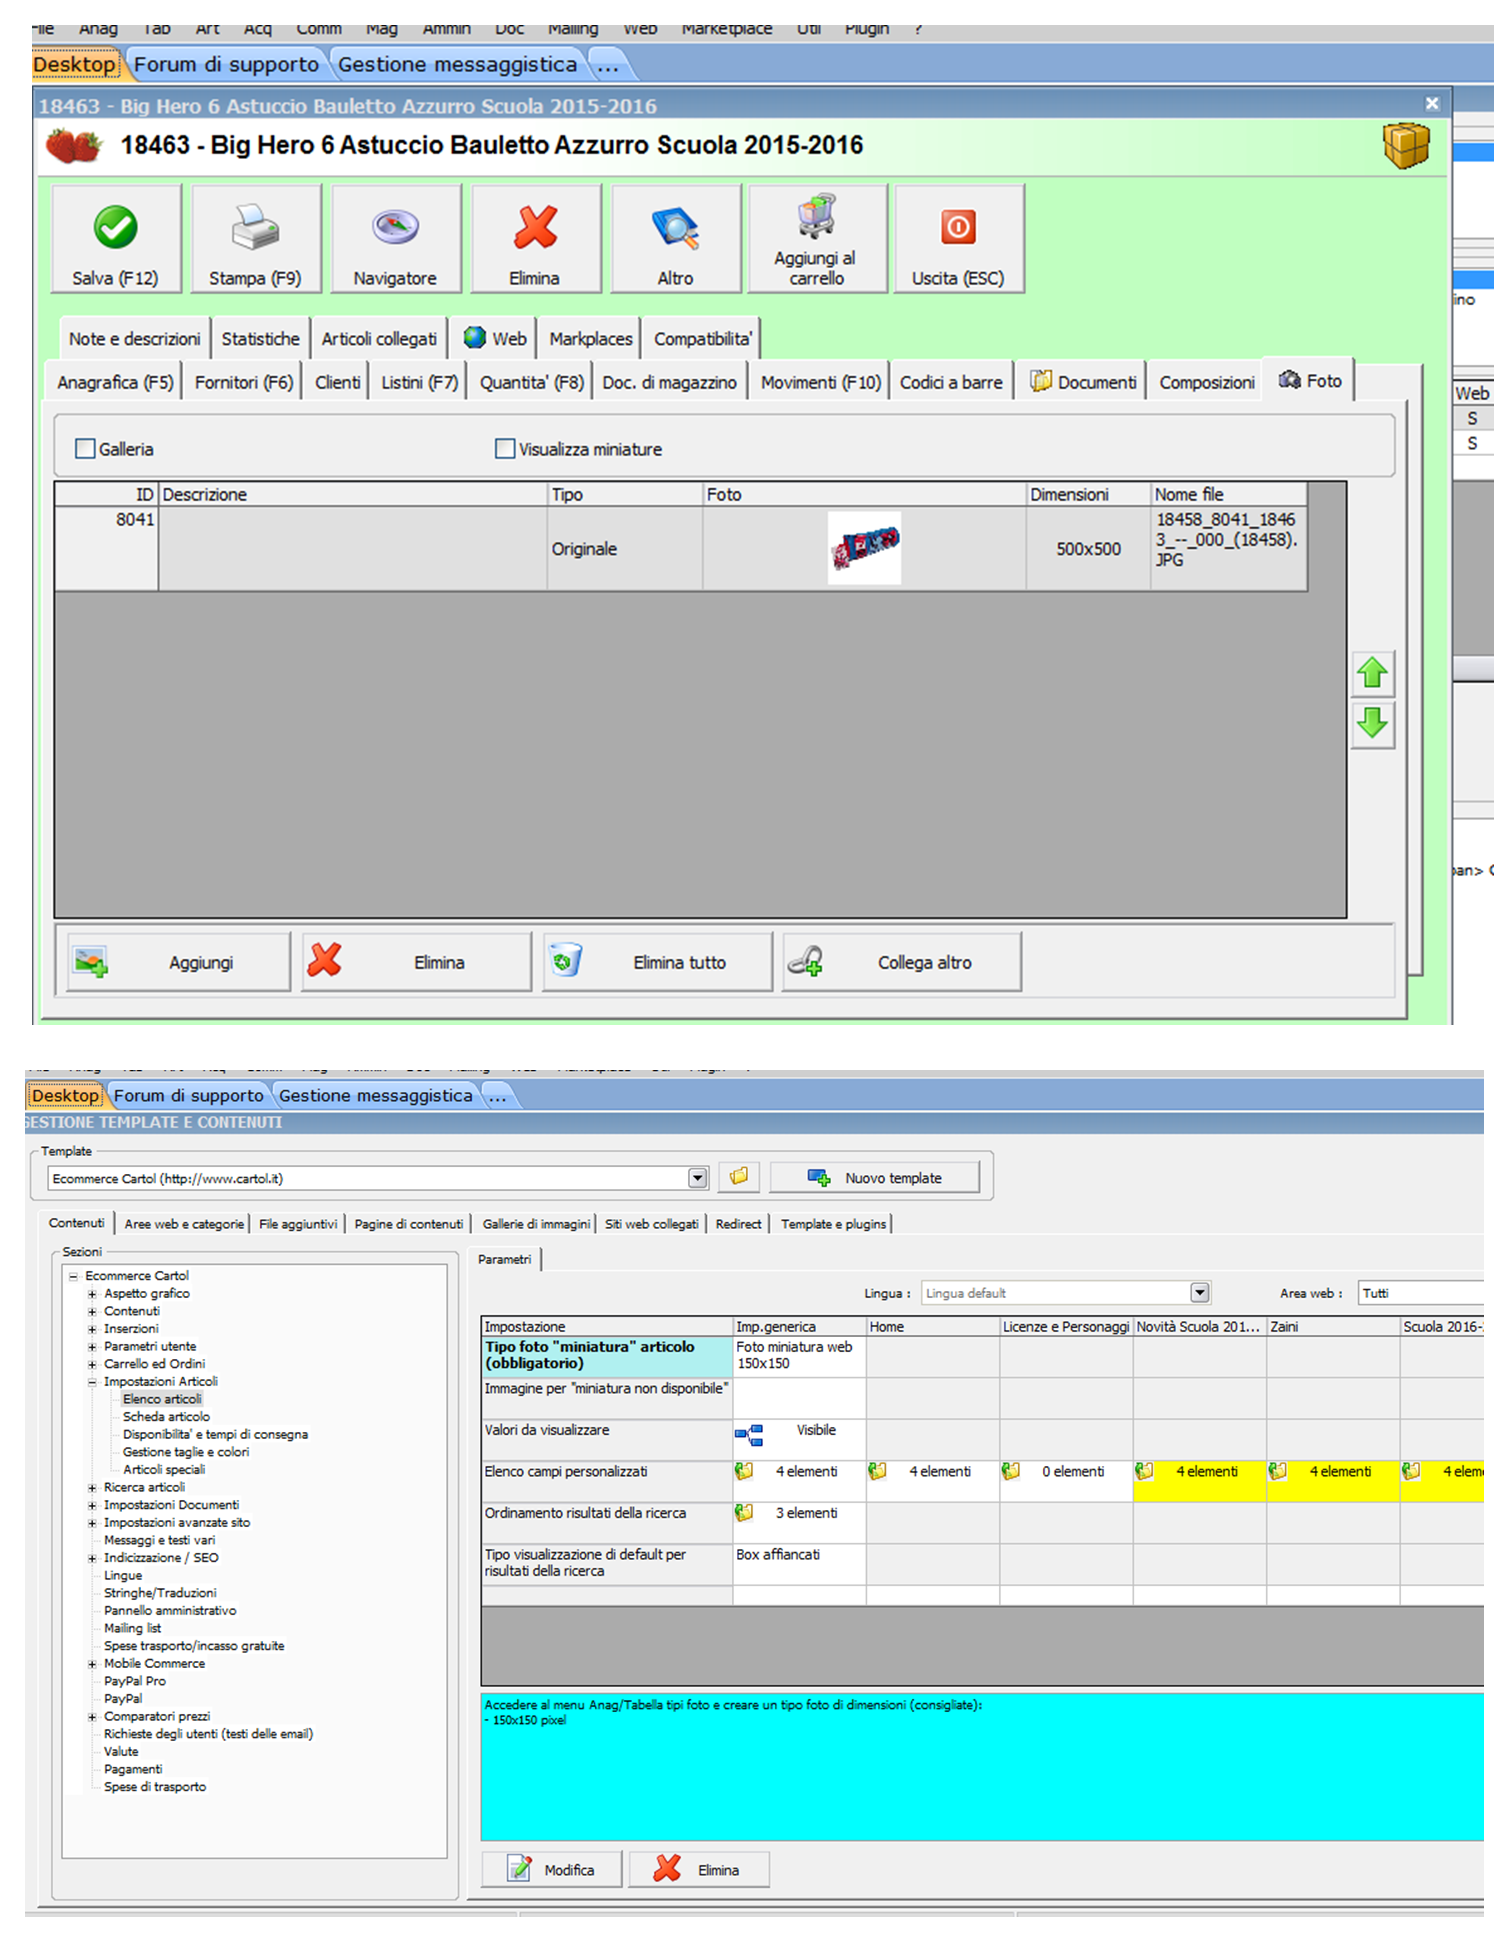Open folder icon in Novità Scuola cell
1500x1944 pixels.
(1145, 1471)
